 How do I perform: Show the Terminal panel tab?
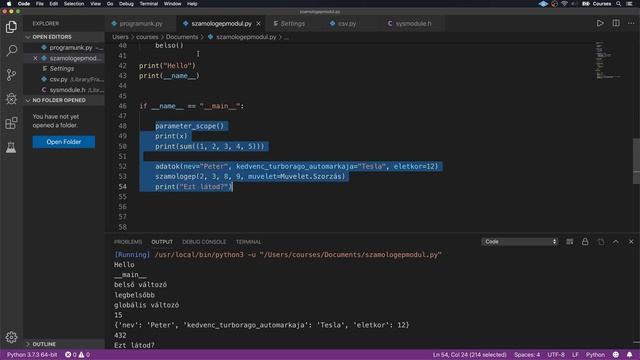click(x=248, y=242)
